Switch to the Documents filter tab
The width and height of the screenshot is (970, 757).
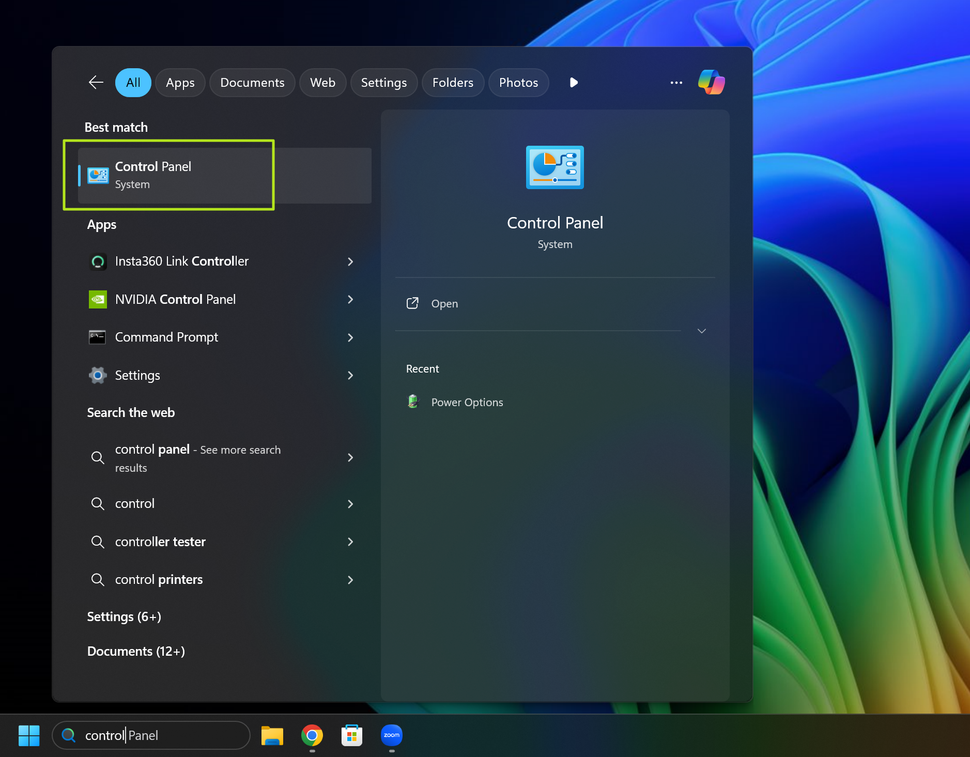252,82
